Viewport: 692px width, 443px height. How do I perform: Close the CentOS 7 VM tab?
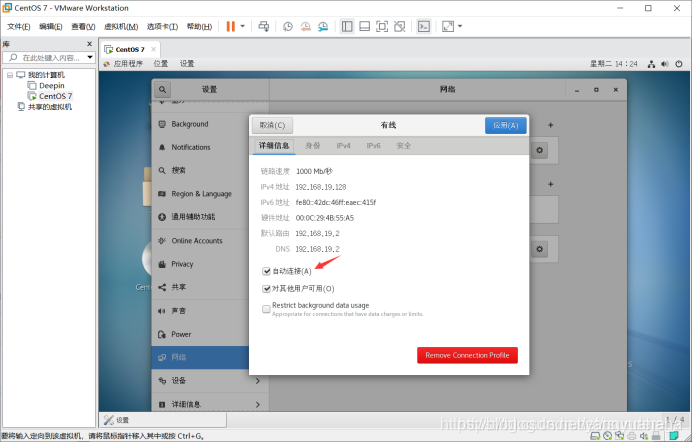tap(153, 49)
